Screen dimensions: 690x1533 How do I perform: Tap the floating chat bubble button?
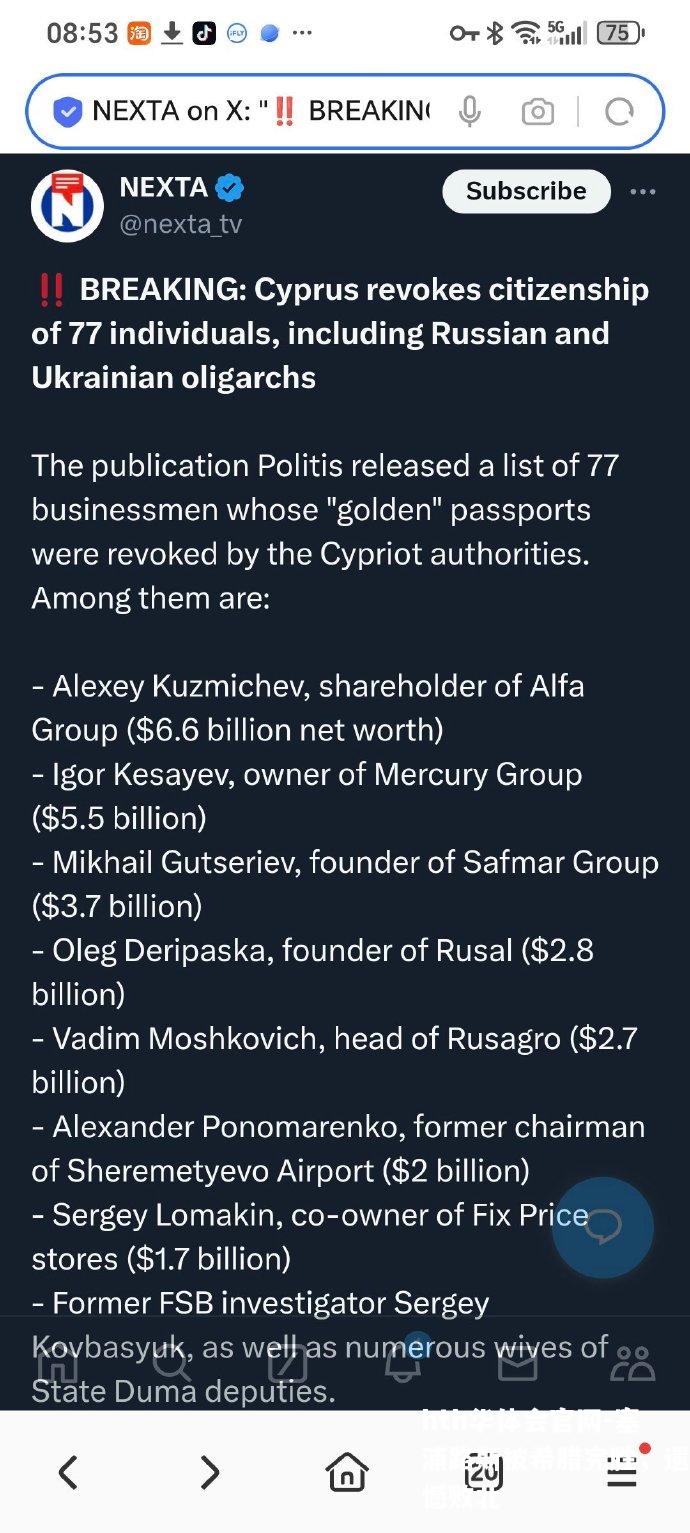coord(602,1227)
